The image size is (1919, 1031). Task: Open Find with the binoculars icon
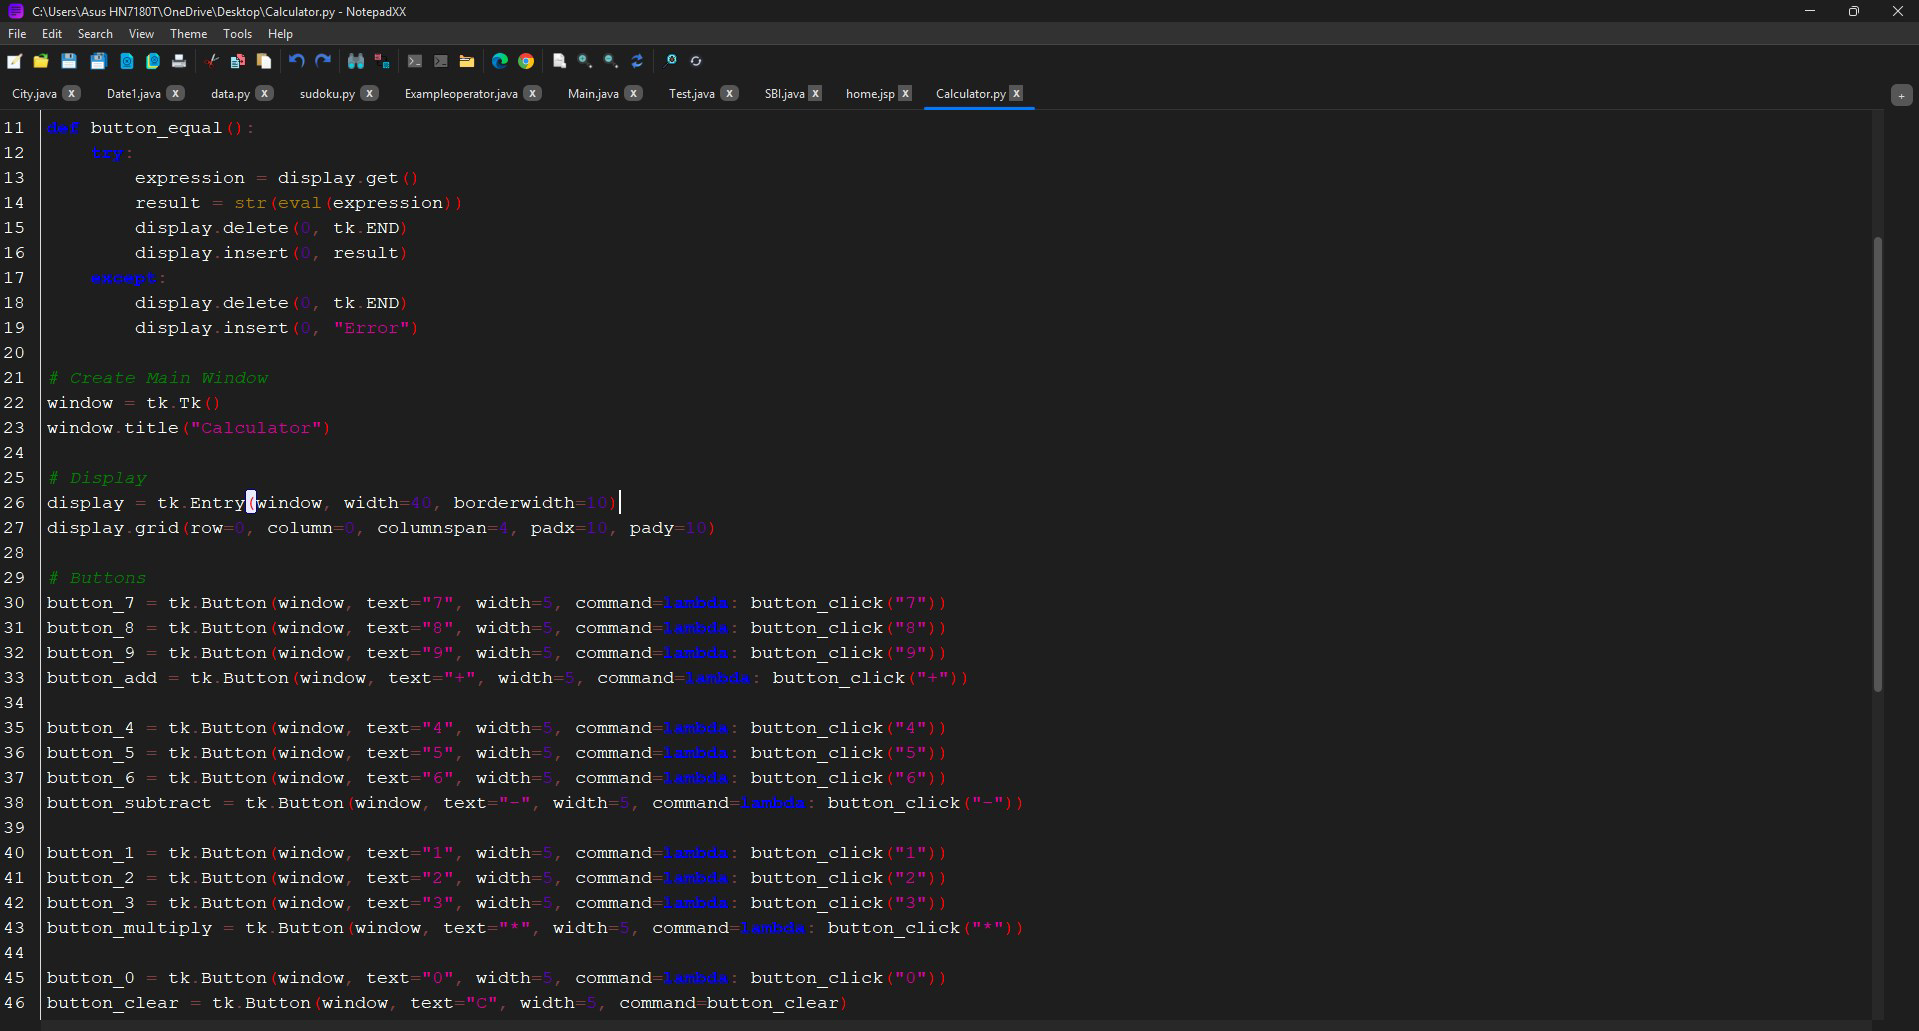tap(356, 61)
